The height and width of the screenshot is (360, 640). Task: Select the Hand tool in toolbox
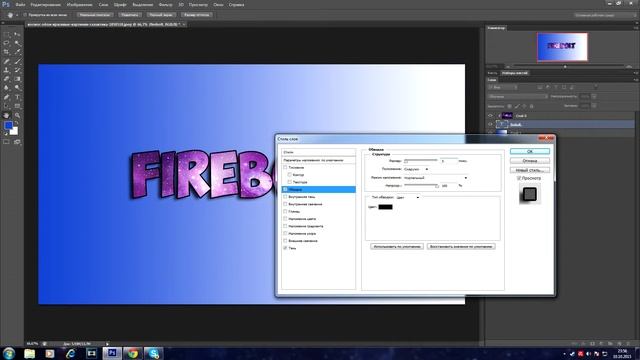pyautogui.click(x=6, y=115)
